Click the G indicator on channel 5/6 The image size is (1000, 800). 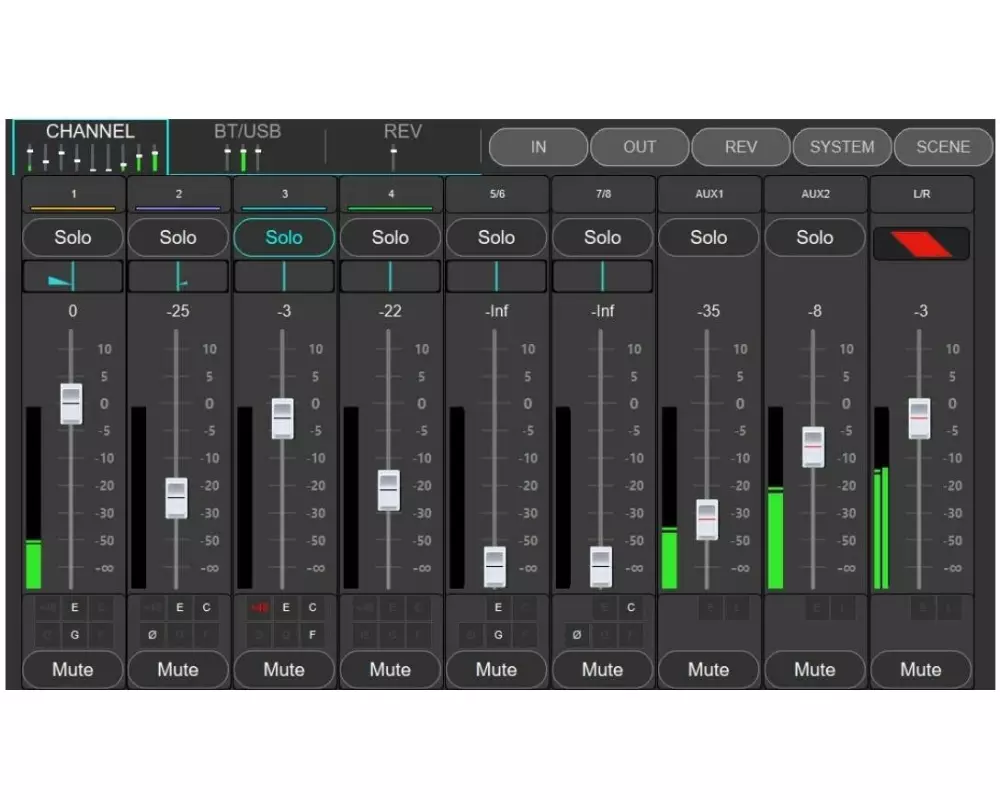(x=498, y=635)
